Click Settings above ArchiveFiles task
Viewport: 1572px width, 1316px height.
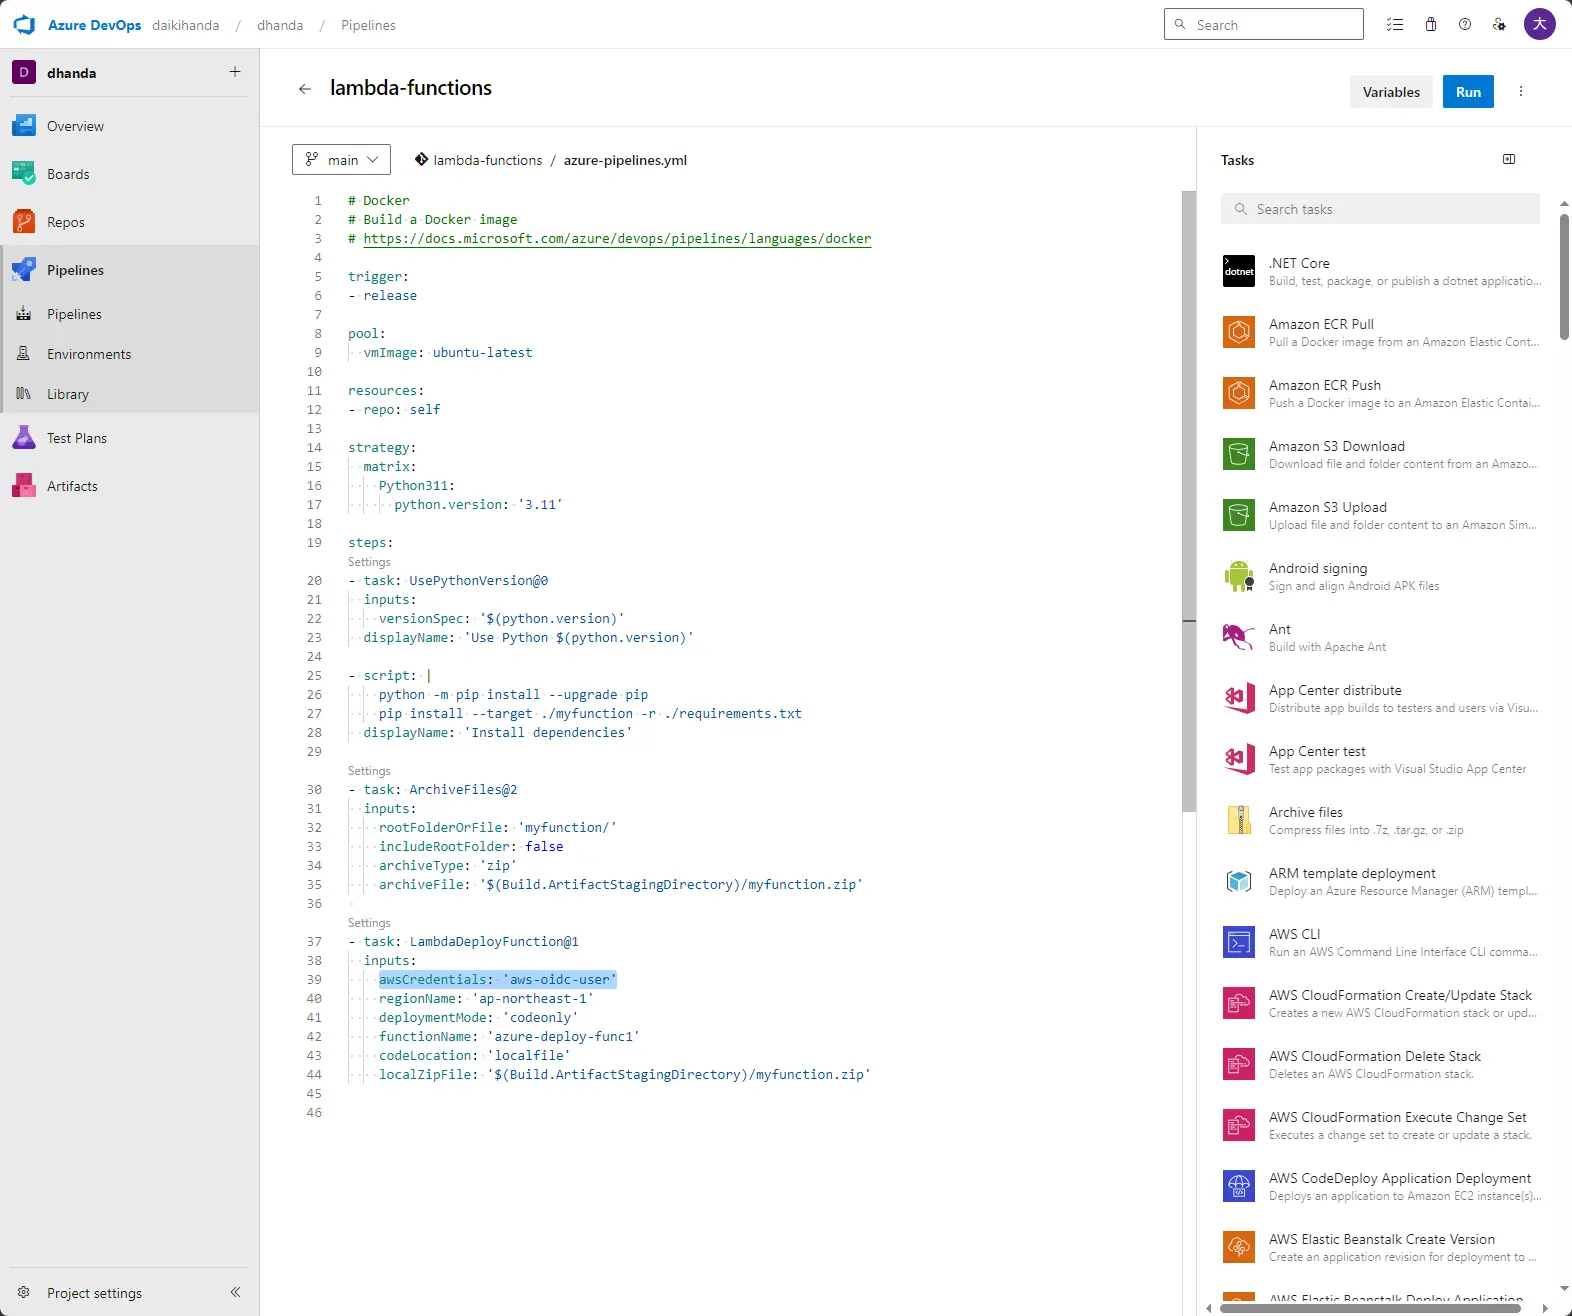tap(369, 771)
